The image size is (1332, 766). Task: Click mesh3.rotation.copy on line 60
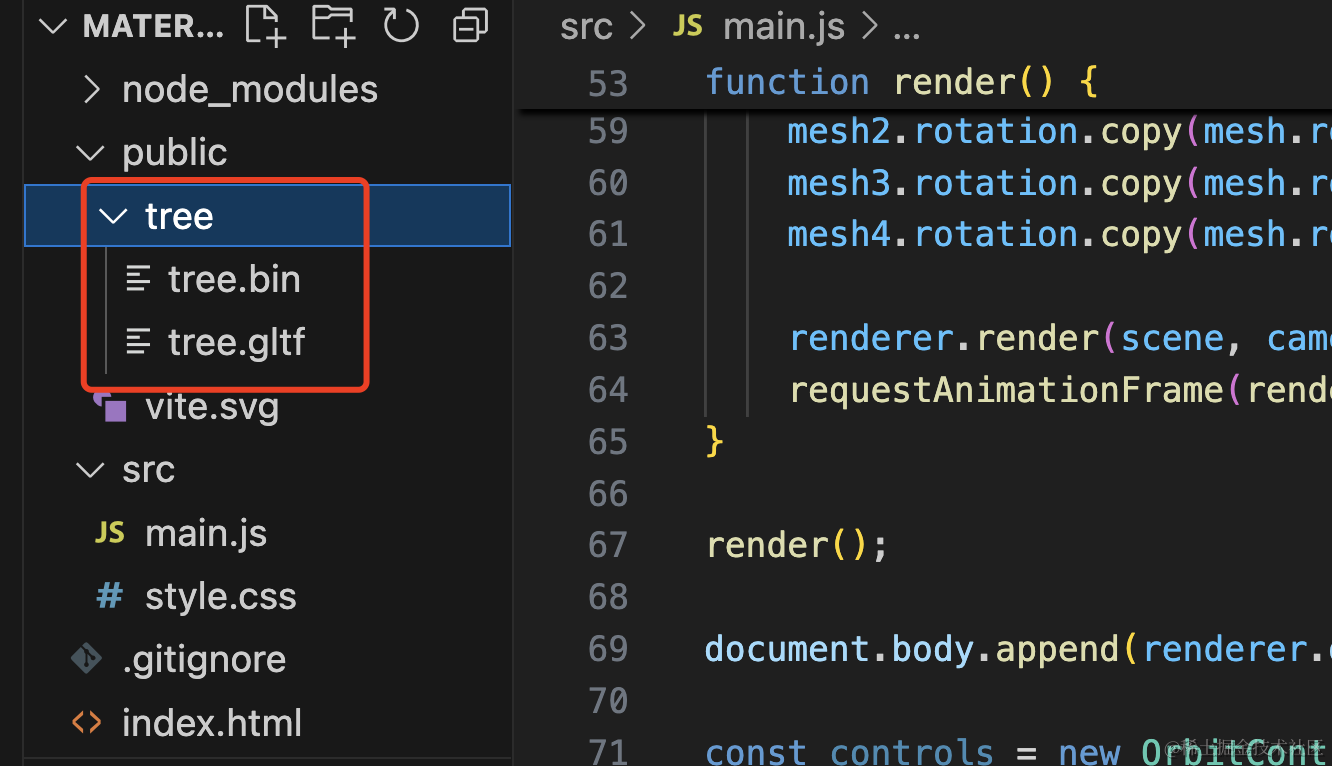[x=984, y=184]
